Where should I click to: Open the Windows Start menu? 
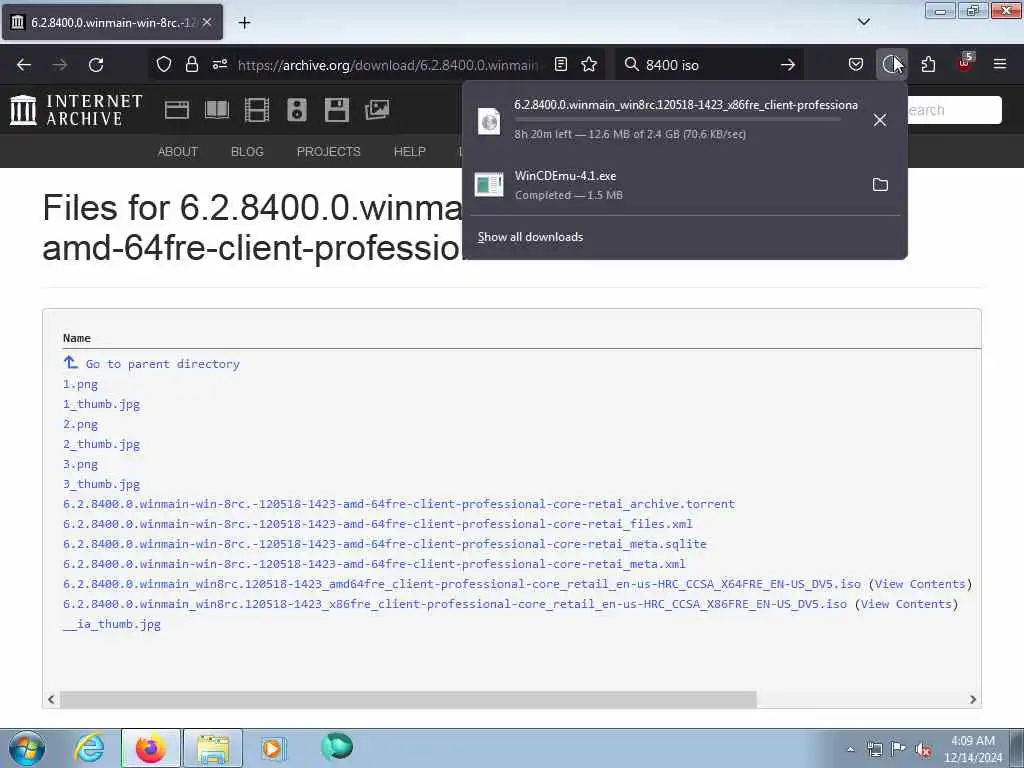point(27,748)
